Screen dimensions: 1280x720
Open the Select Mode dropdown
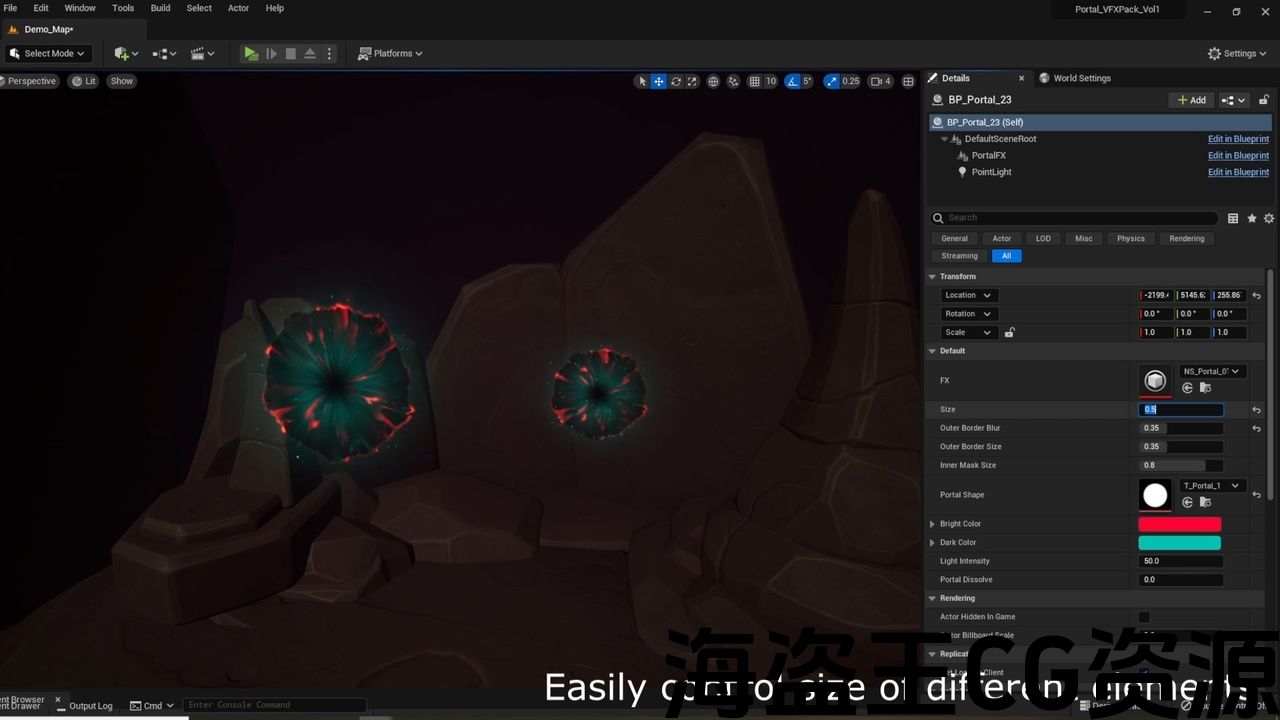[48, 53]
